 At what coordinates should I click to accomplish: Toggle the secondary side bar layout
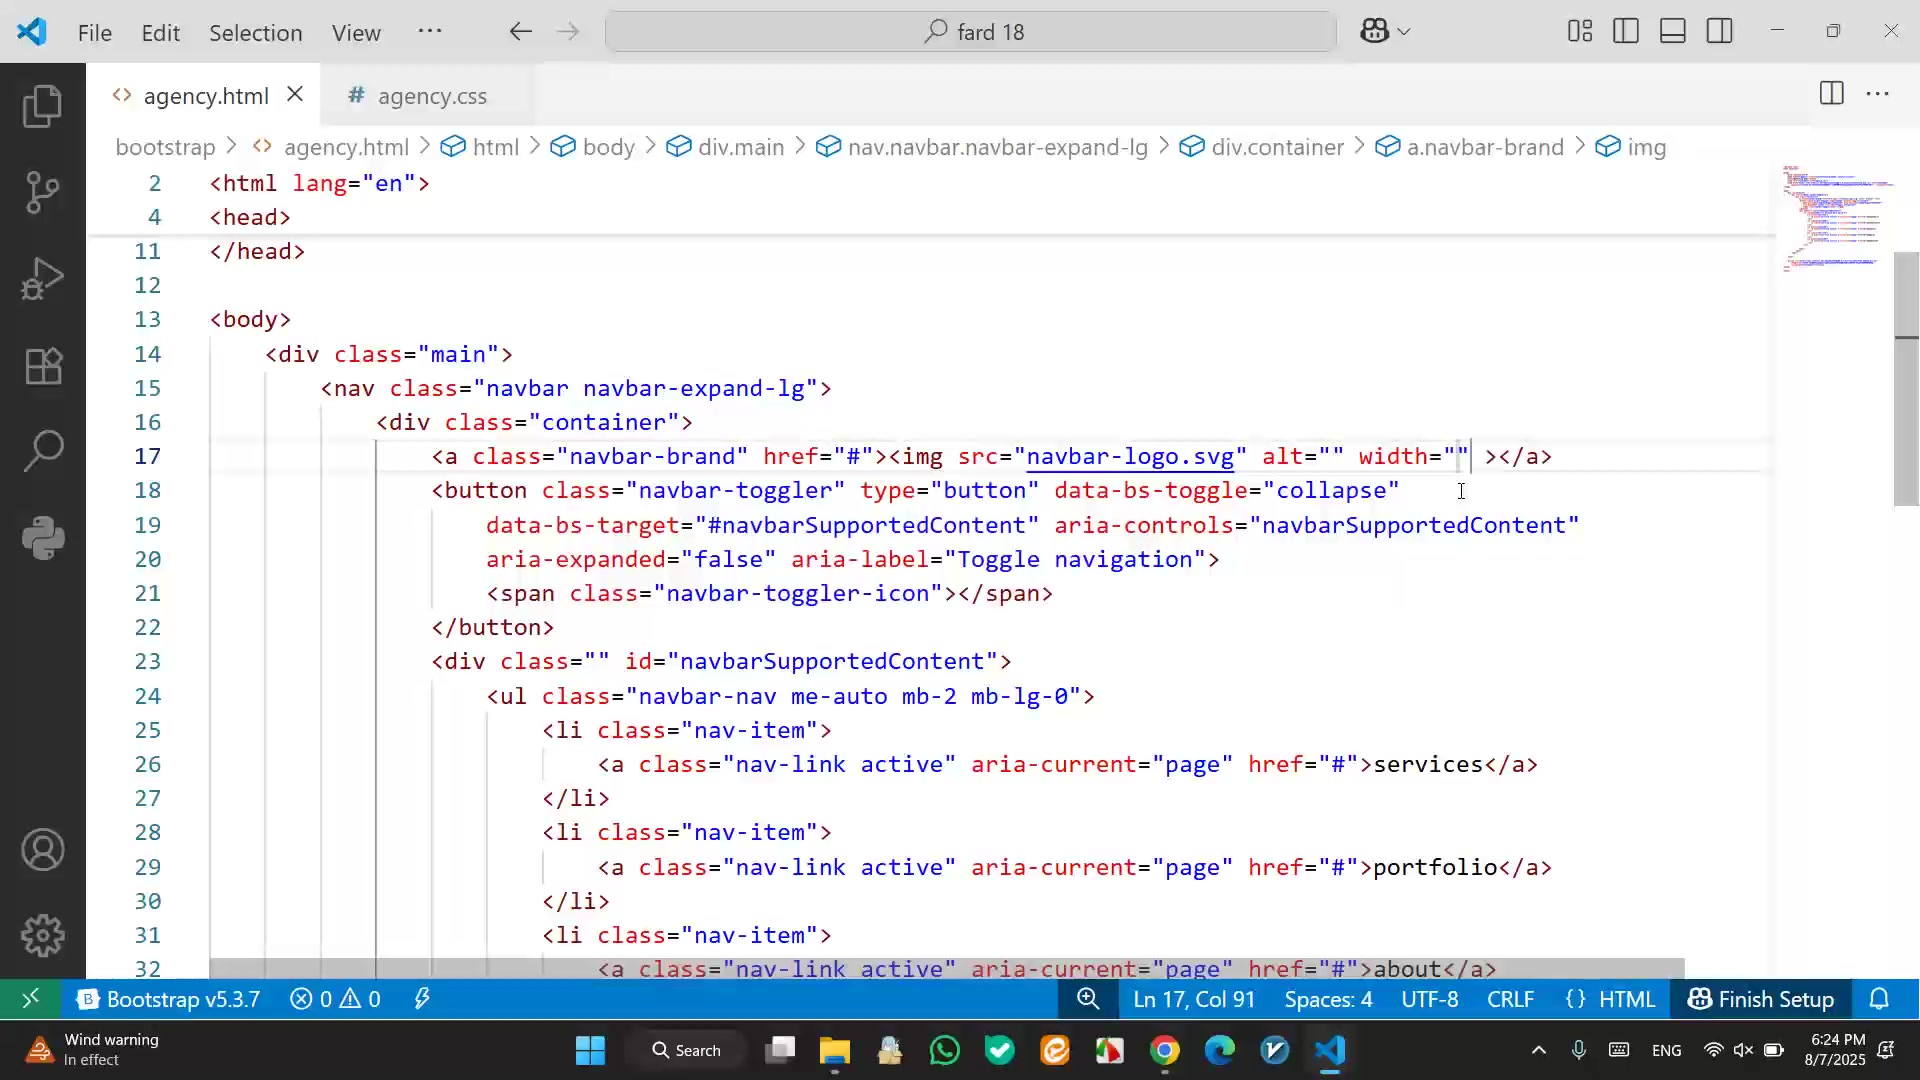pyautogui.click(x=1720, y=31)
